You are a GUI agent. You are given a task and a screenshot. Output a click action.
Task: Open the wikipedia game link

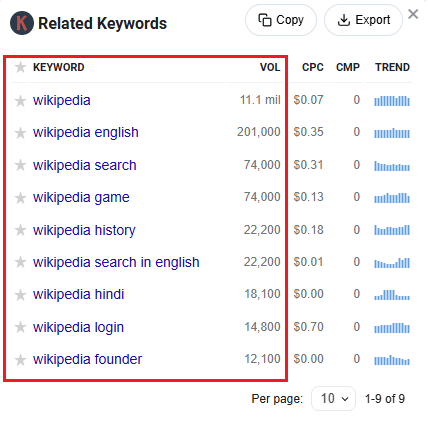[81, 197]
